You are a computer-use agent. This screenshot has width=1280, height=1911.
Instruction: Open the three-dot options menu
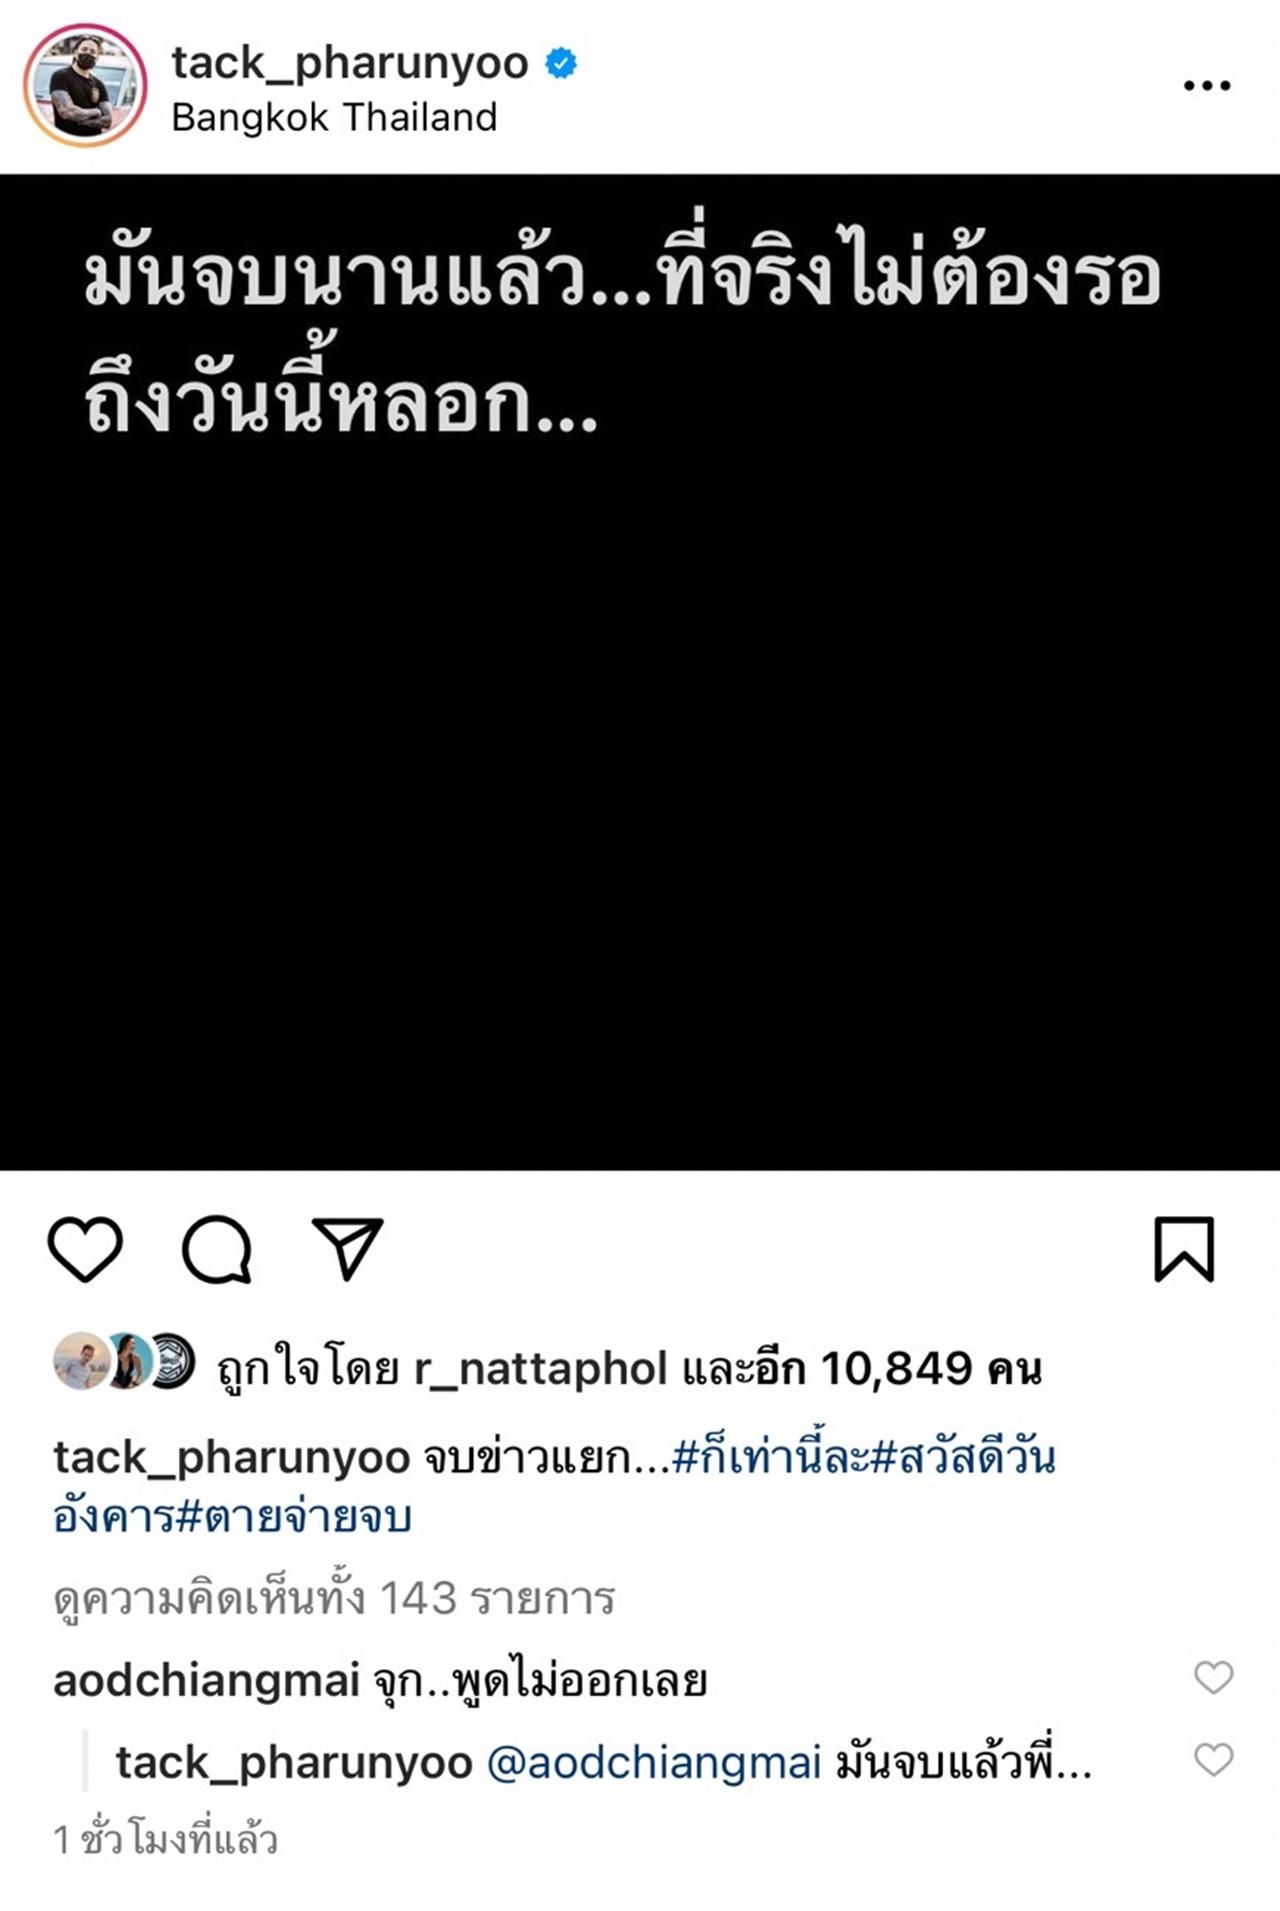tap(1206, 86)
